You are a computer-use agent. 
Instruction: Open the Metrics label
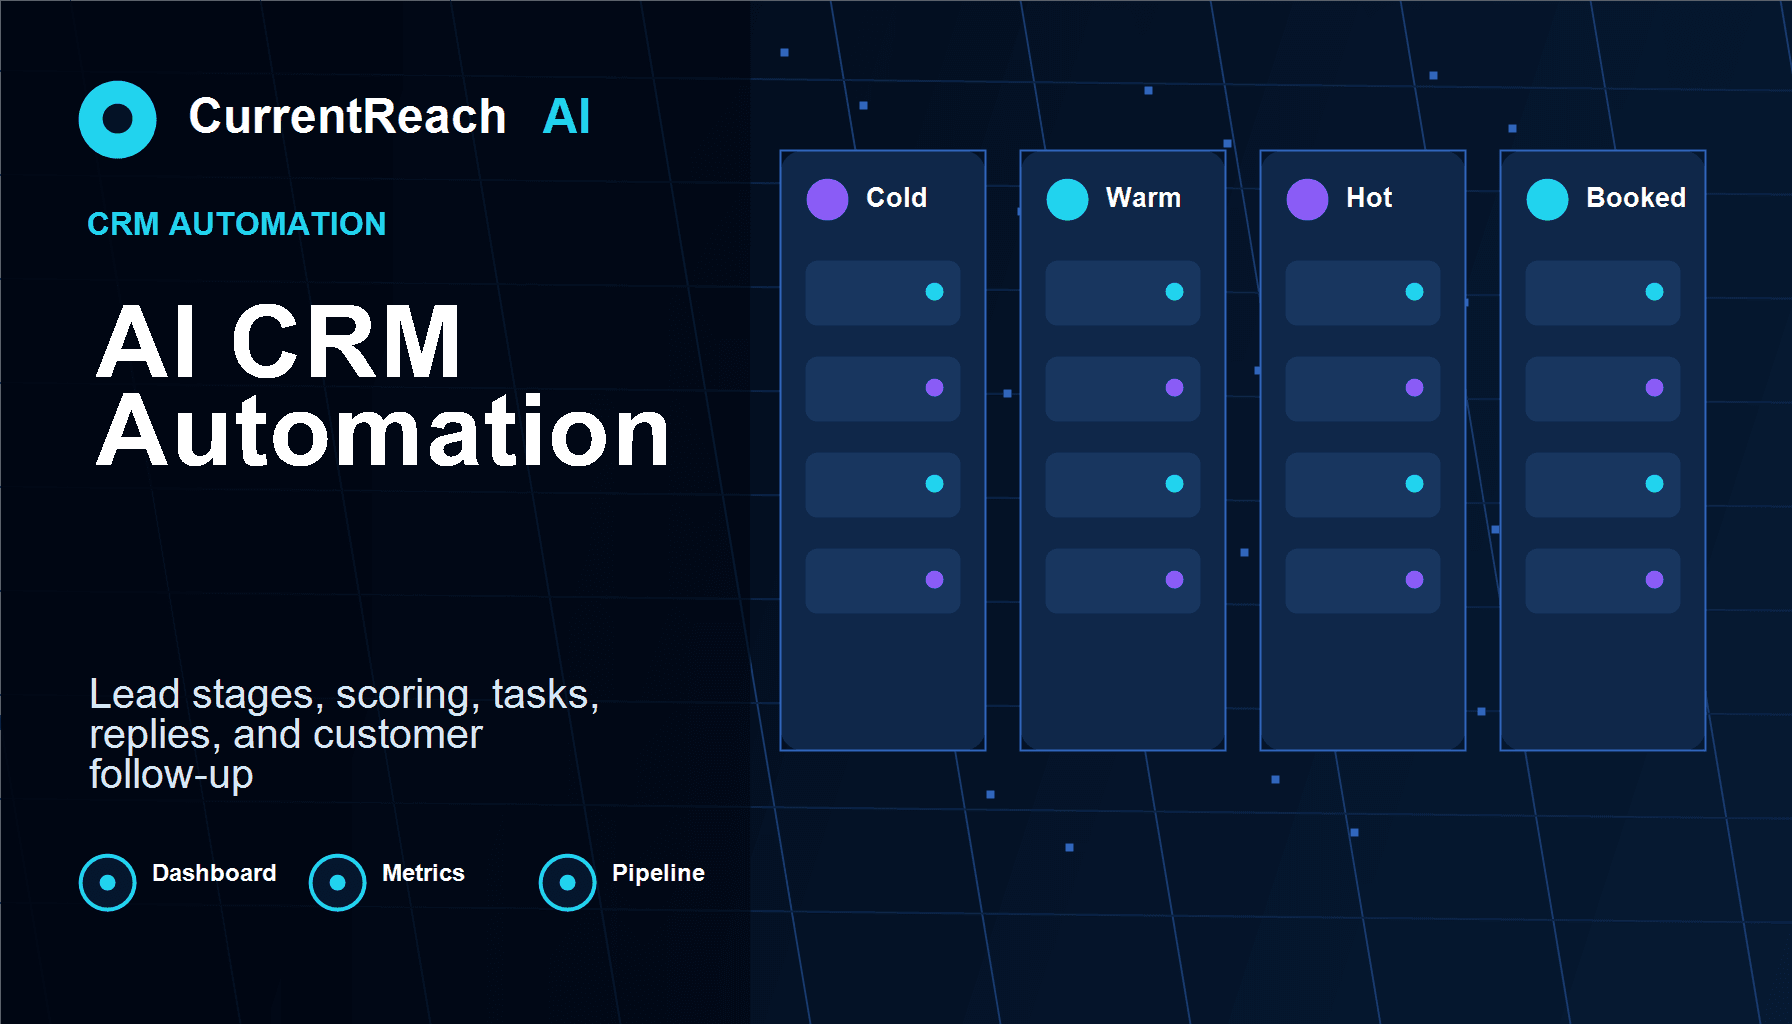[423, 873]
